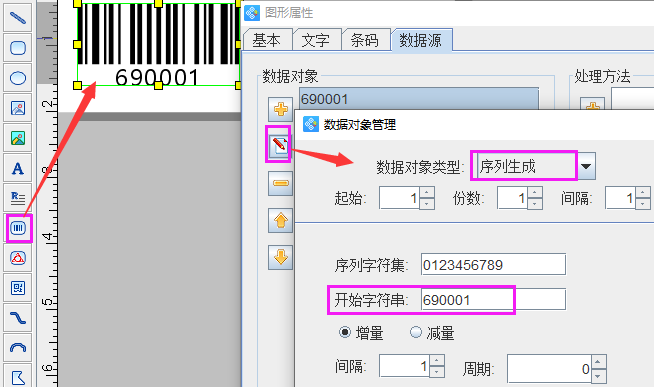This screenshot has height=387, width=654.
Task: Click the 周期 number field
Action: click(x=550, y=369)
